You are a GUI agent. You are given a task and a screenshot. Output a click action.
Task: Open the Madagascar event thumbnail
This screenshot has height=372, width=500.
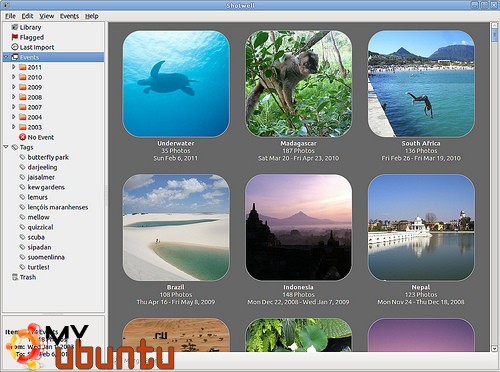[298, 84]
